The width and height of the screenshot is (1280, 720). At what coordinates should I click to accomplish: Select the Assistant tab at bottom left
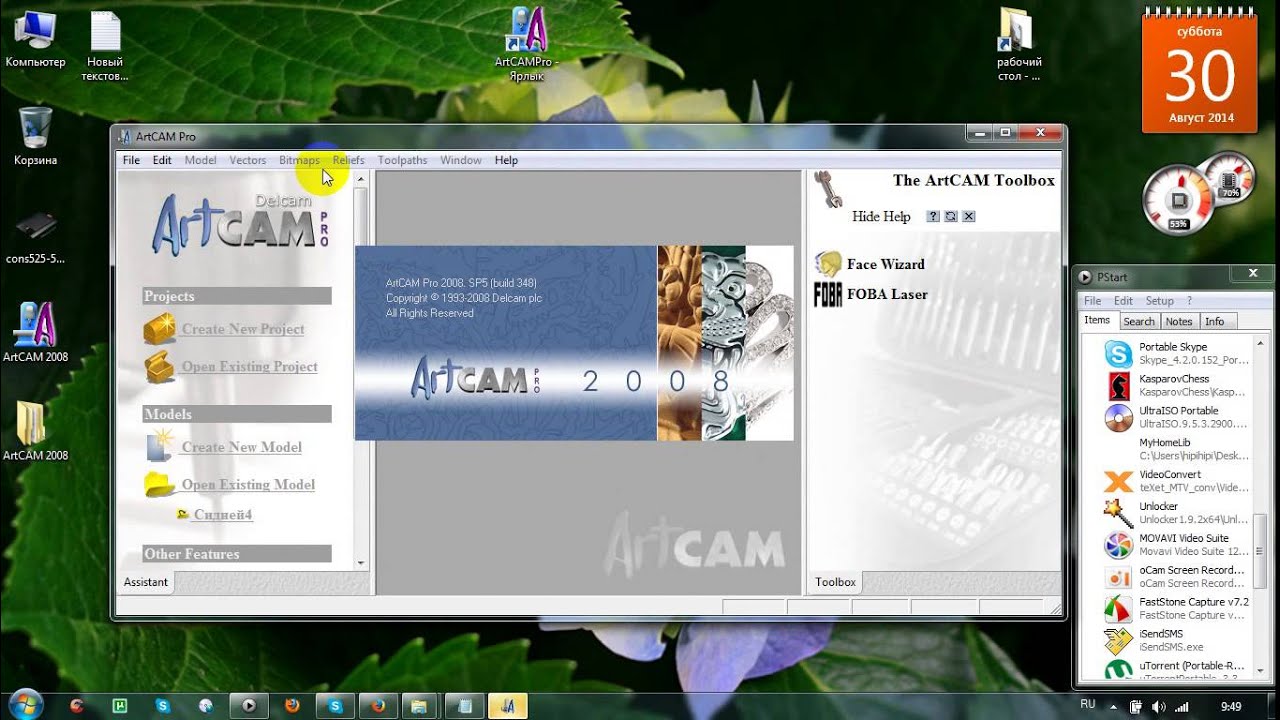pyautogui.click(x=146, y=582)
